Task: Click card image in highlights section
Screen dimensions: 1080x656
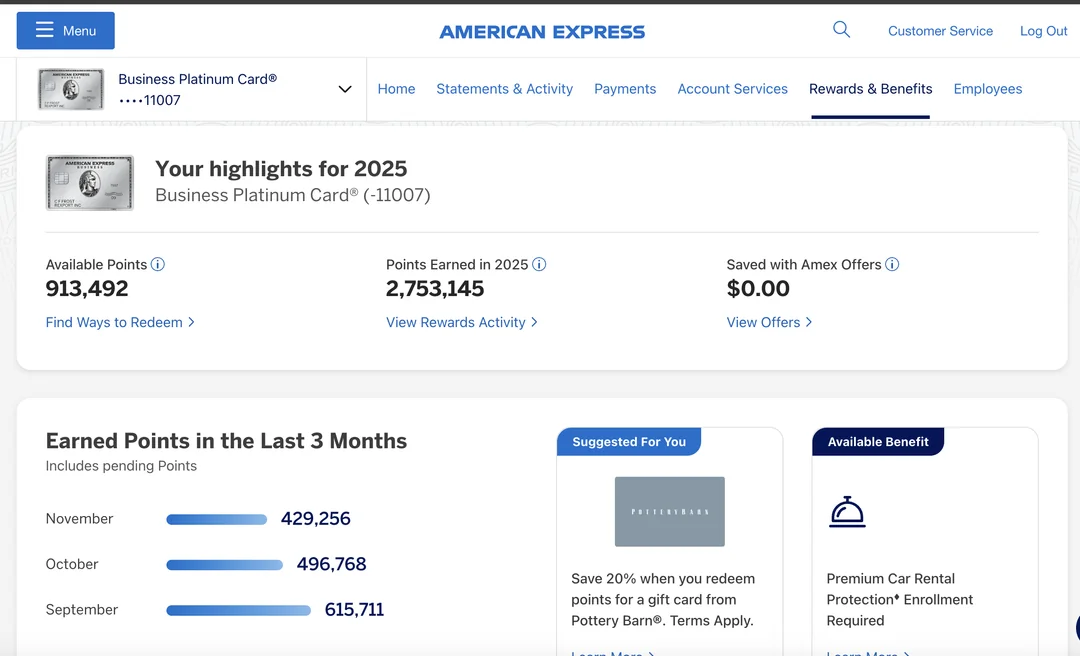Action: point(90,183)
